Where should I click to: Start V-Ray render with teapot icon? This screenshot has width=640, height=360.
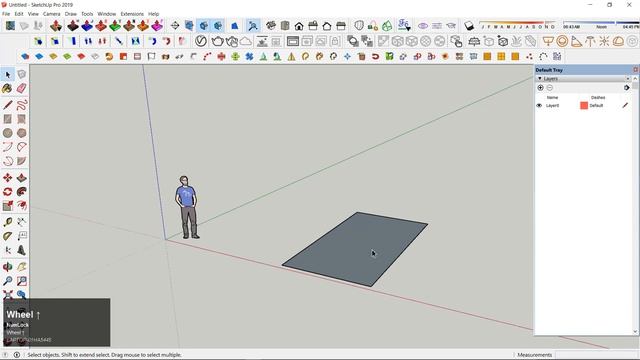coord(217,41)
